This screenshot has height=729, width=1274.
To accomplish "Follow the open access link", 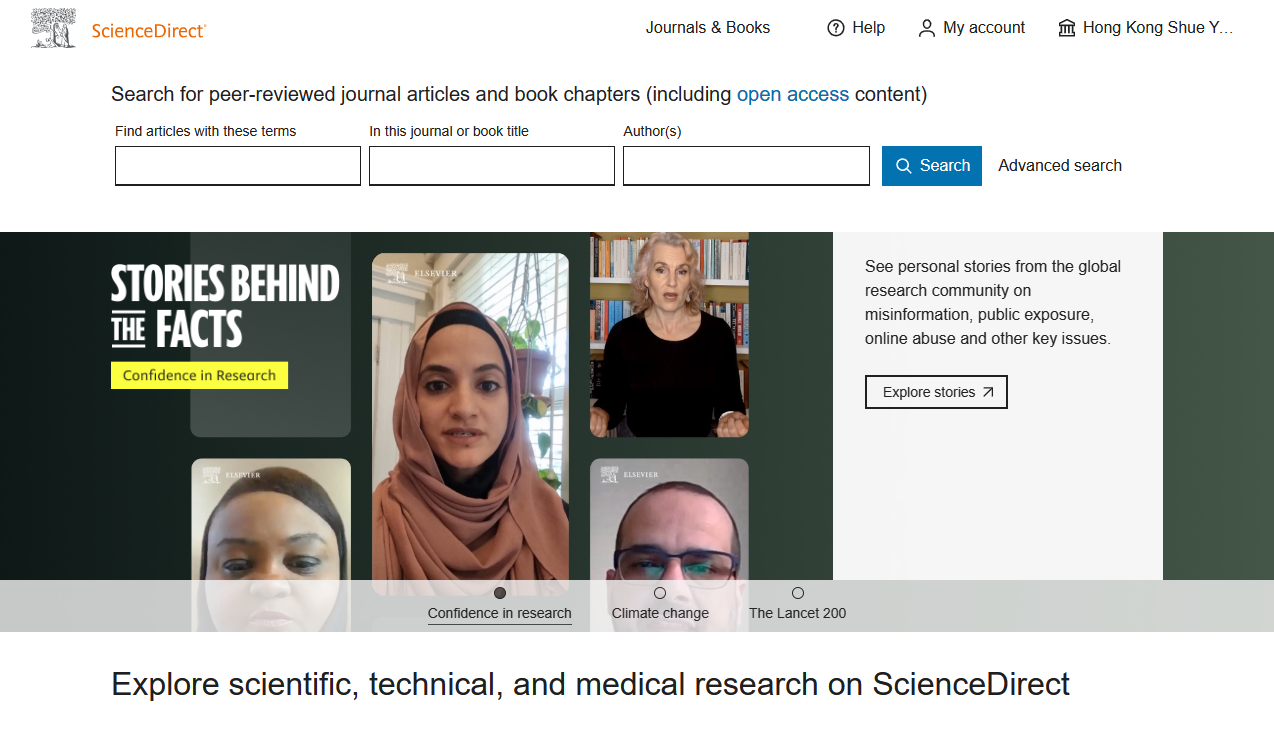I will [x=792, y=95].
